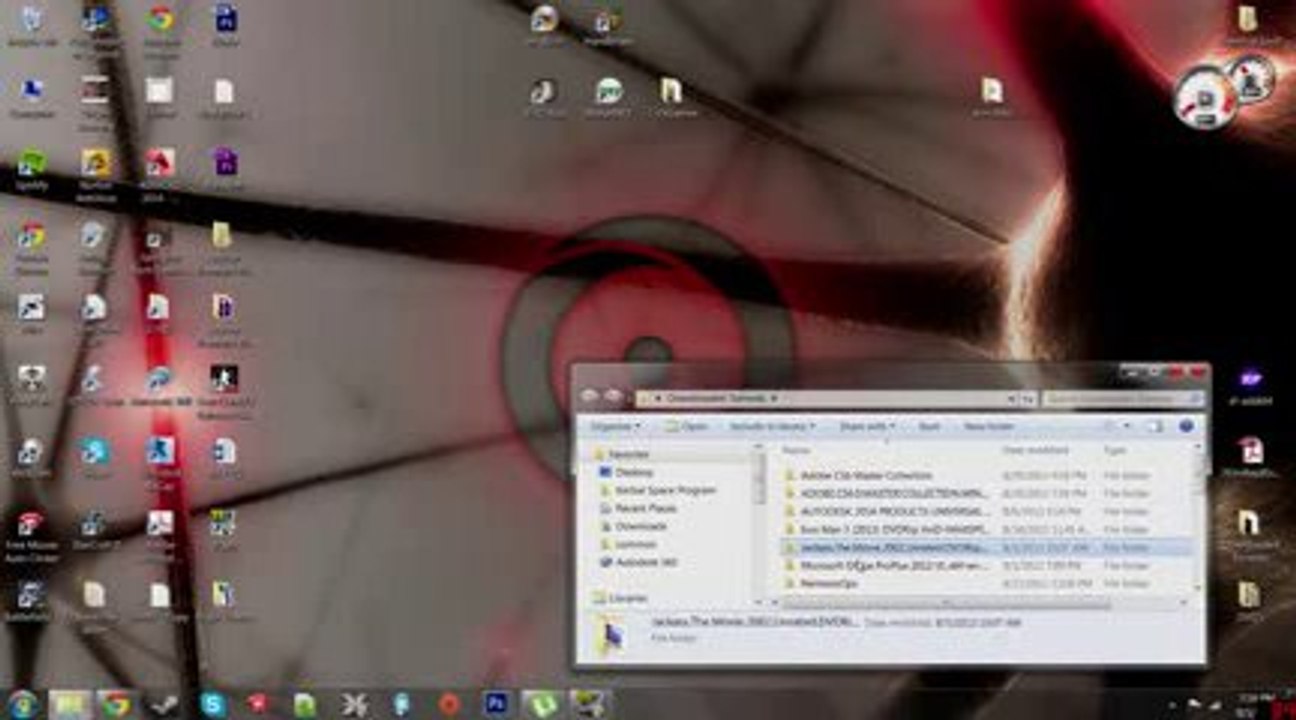Open Explorer help blue question icon
Image resolution: width=1296 pixels, height=720 pixels.
1186,426
